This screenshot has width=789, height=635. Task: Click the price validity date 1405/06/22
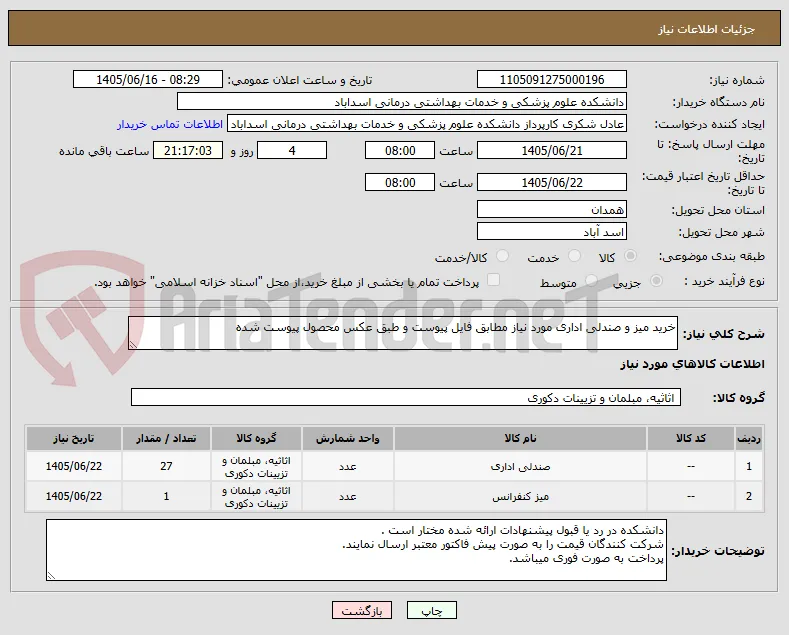point(552,182)
